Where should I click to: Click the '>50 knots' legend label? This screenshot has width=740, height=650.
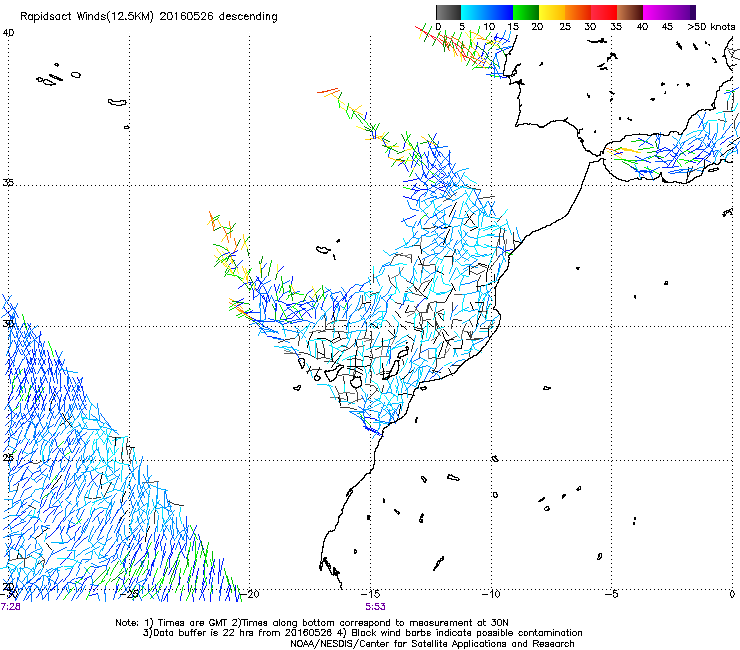(711, 26)
